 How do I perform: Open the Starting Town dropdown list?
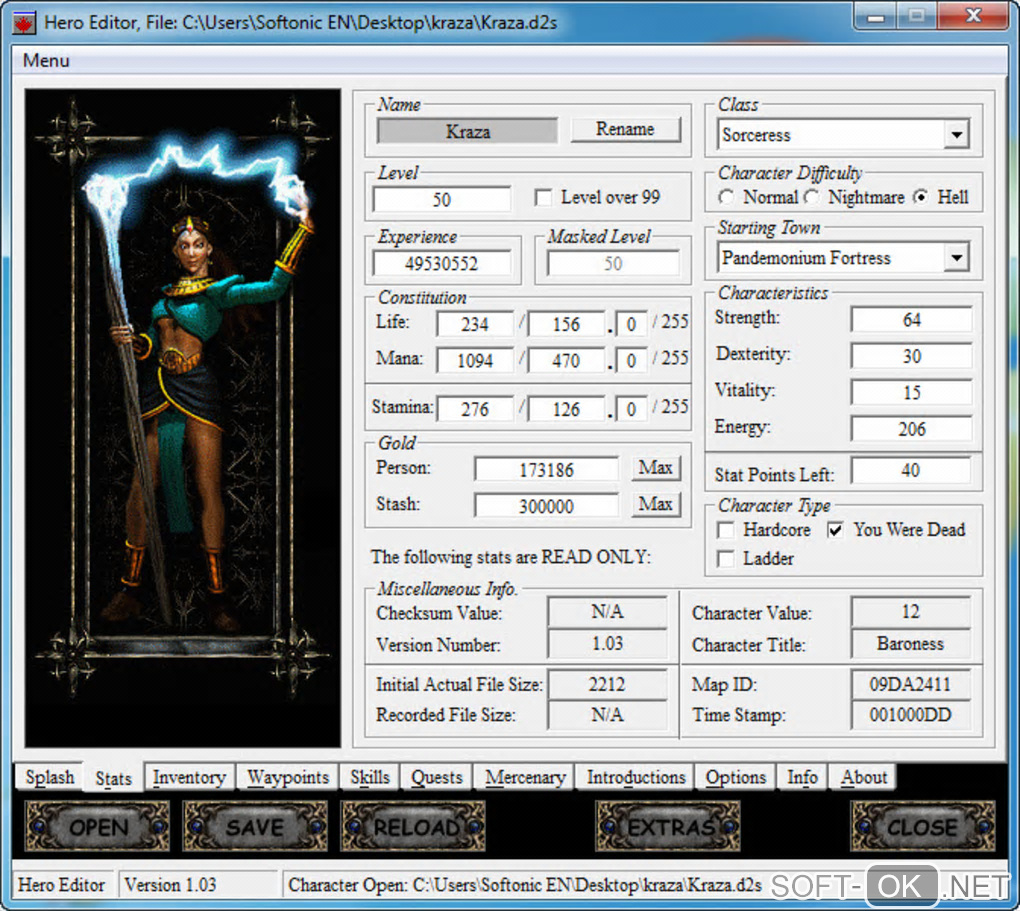(x=956, y=258)
